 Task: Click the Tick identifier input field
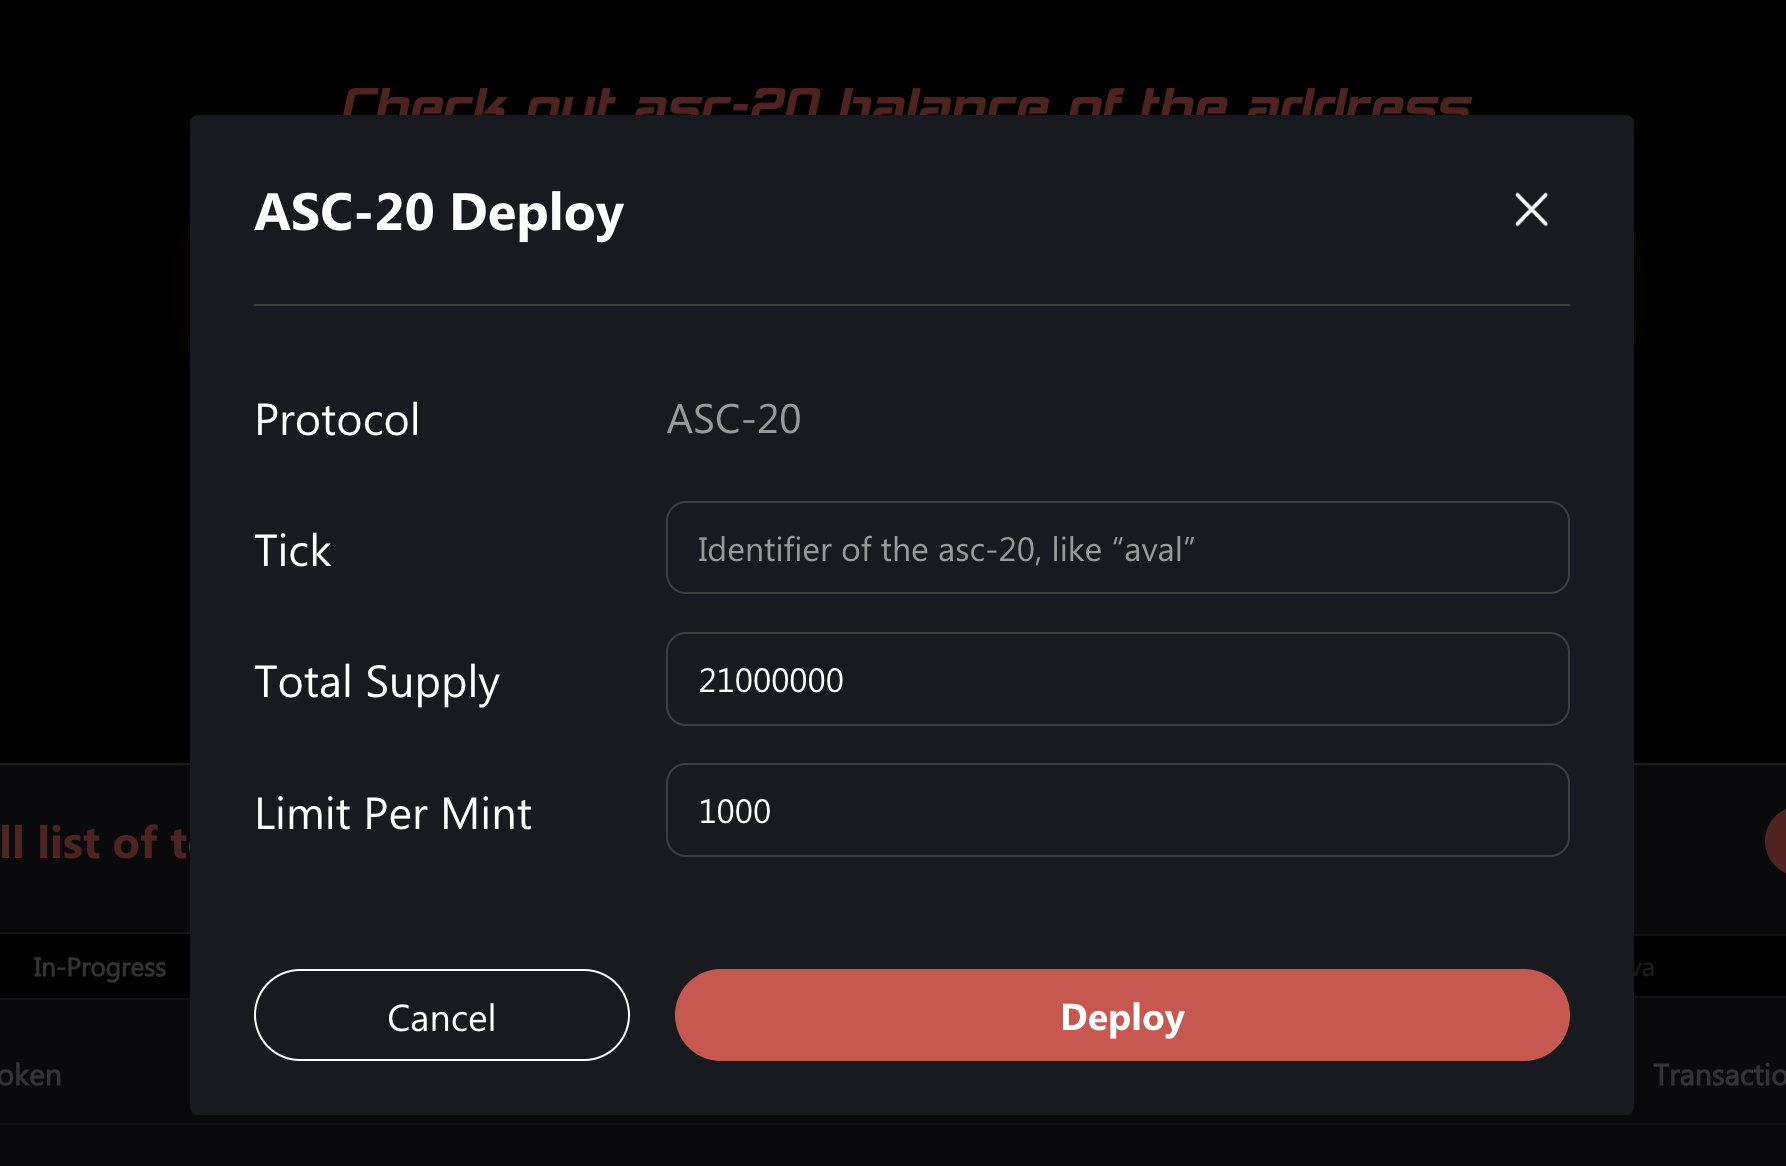[1117, 548]
